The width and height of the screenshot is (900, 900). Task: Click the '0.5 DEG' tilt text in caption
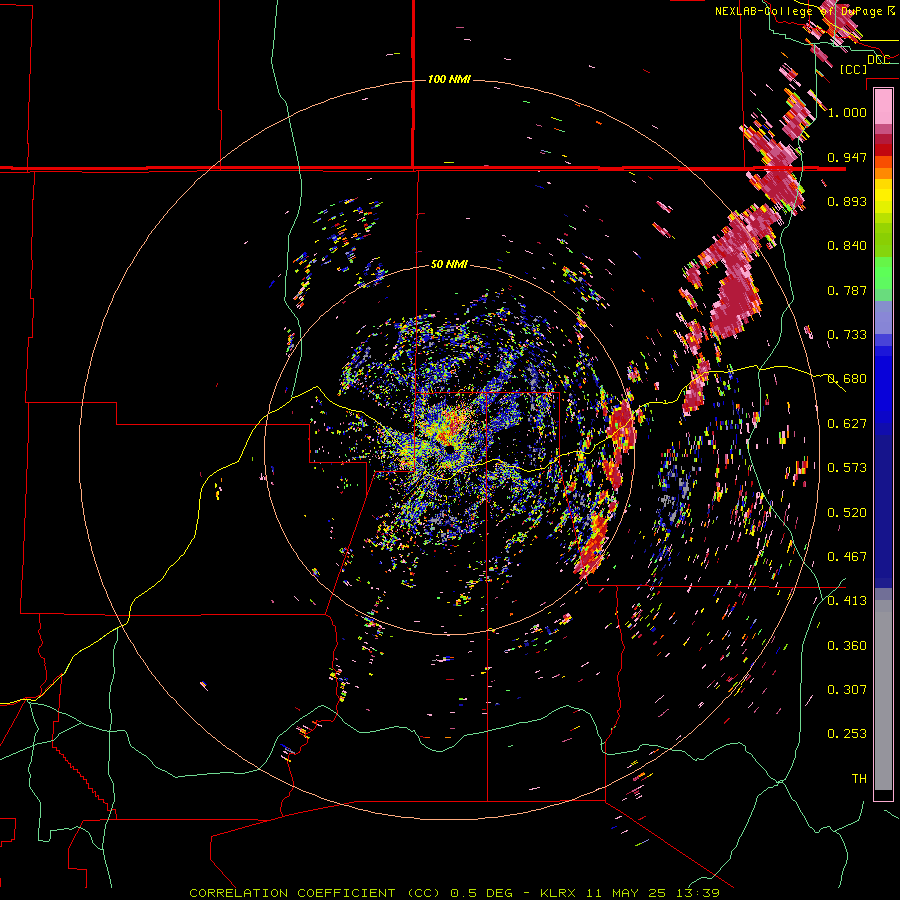click(483, 893)
